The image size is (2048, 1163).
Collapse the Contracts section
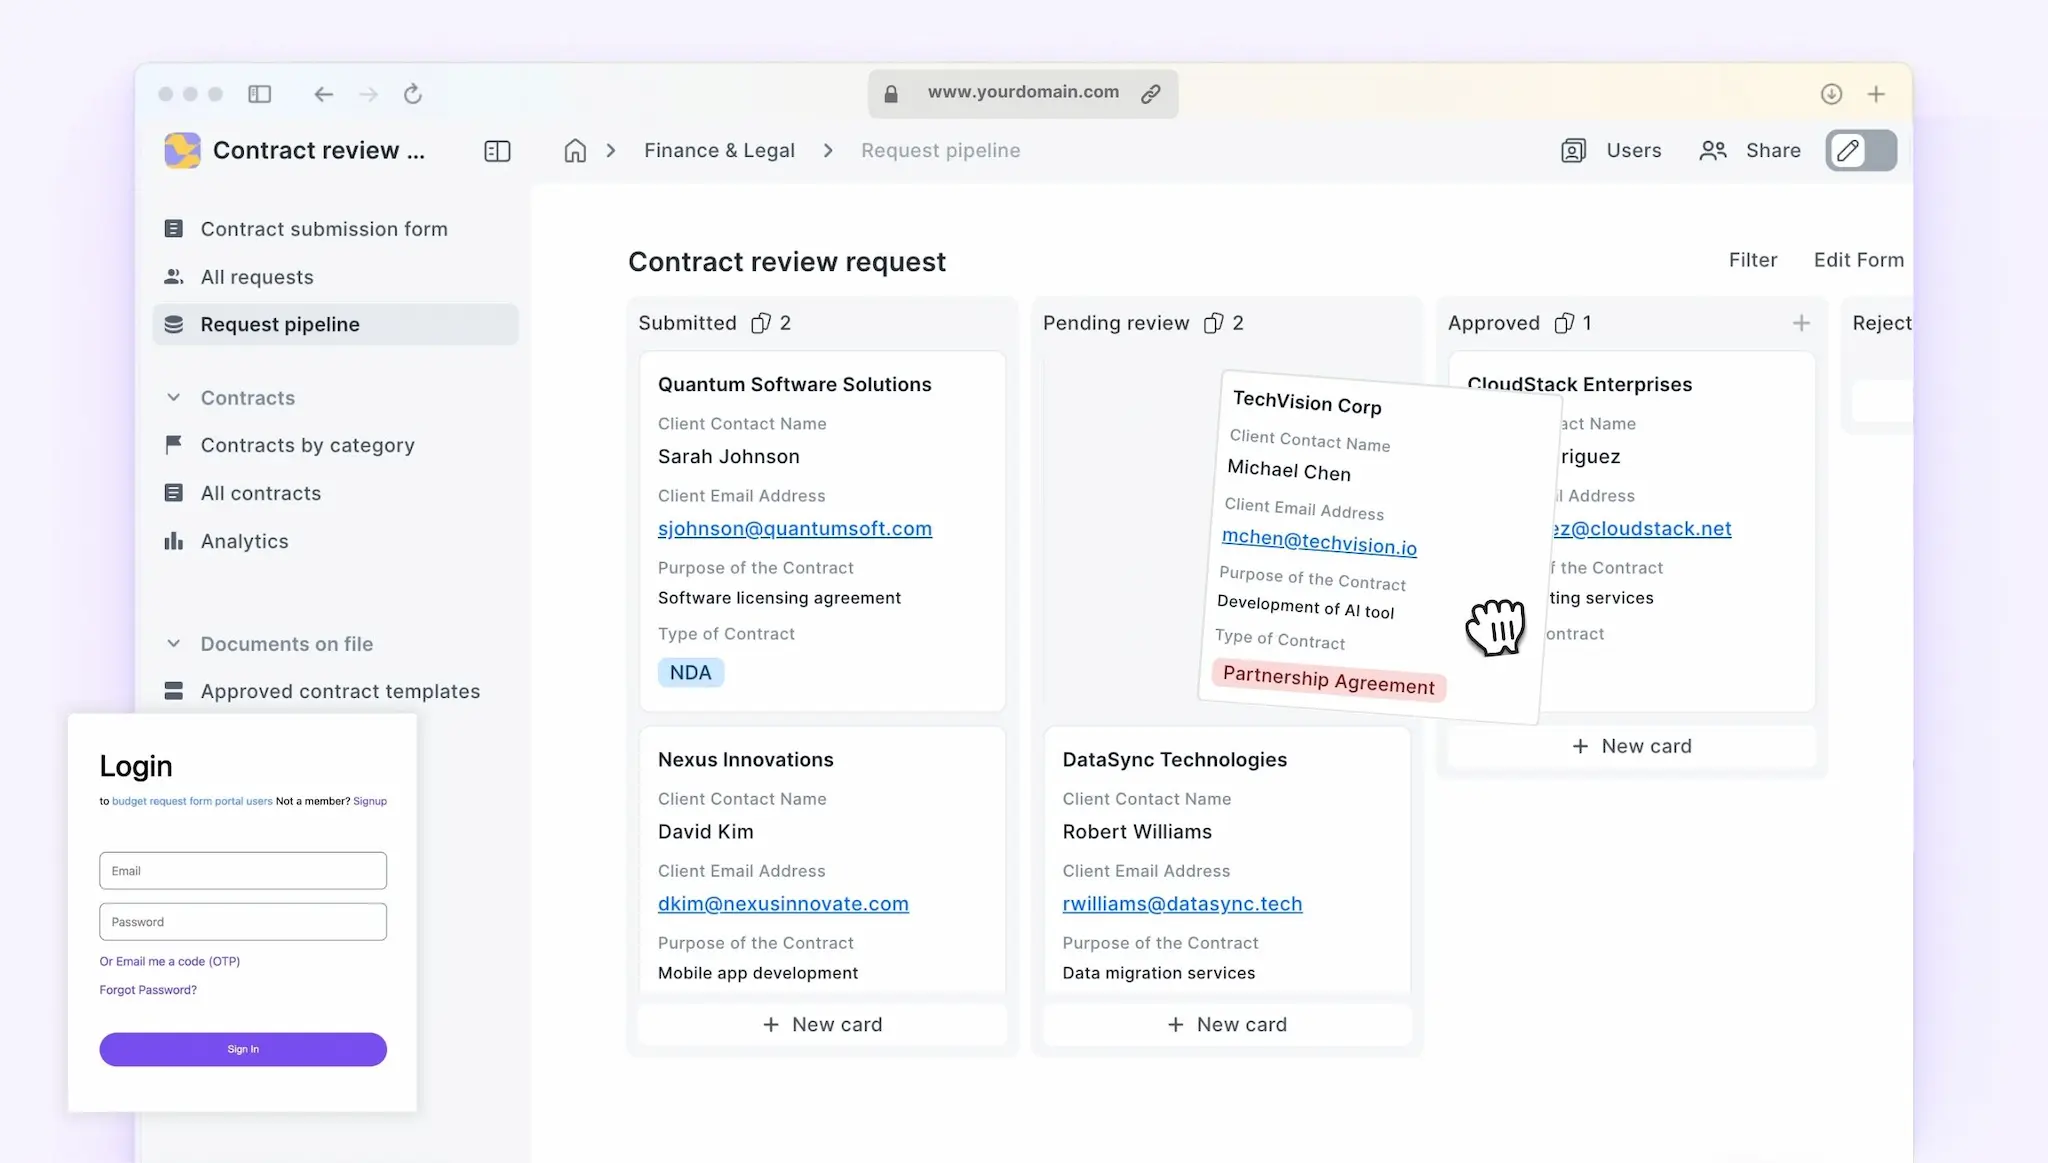(174, 398)
